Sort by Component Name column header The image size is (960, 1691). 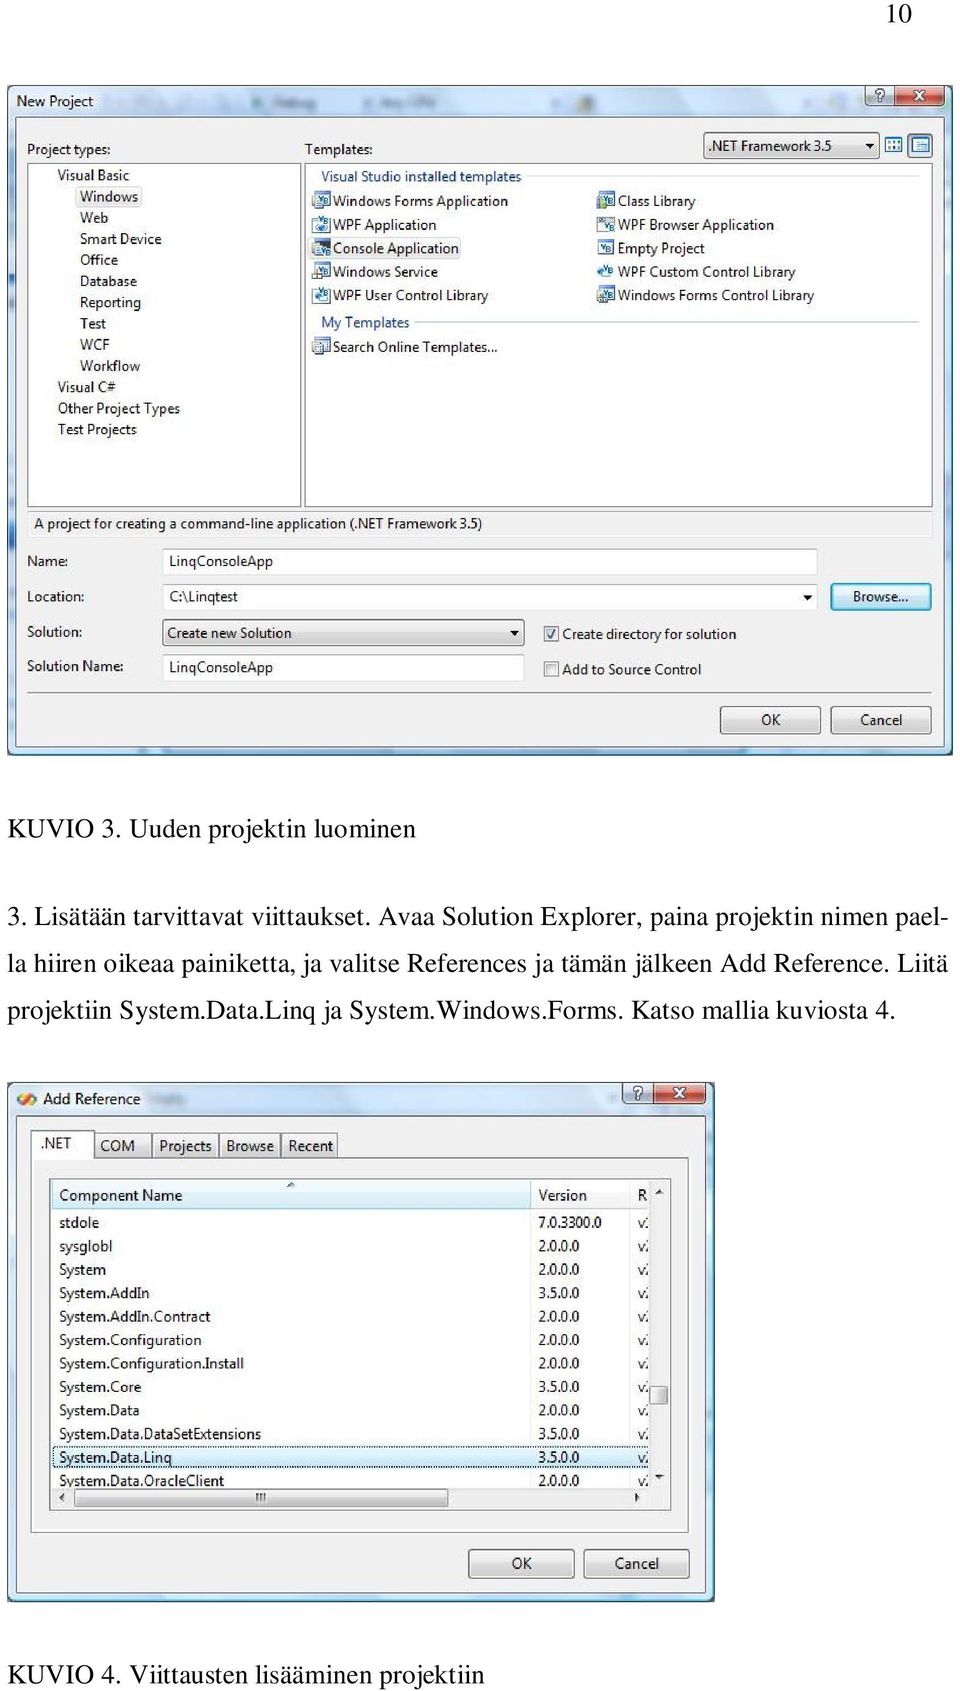(291, 1195)
